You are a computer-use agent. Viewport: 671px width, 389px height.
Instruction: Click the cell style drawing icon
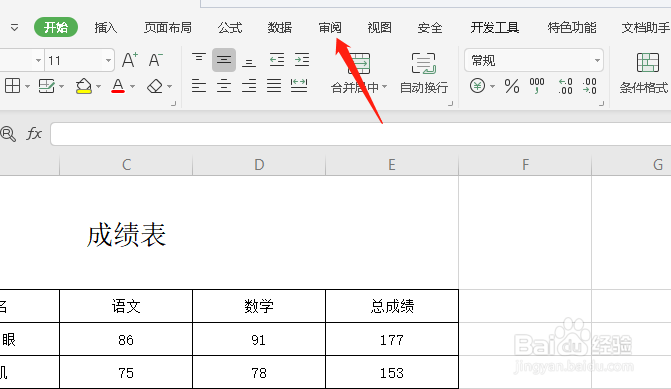(46, 86)
